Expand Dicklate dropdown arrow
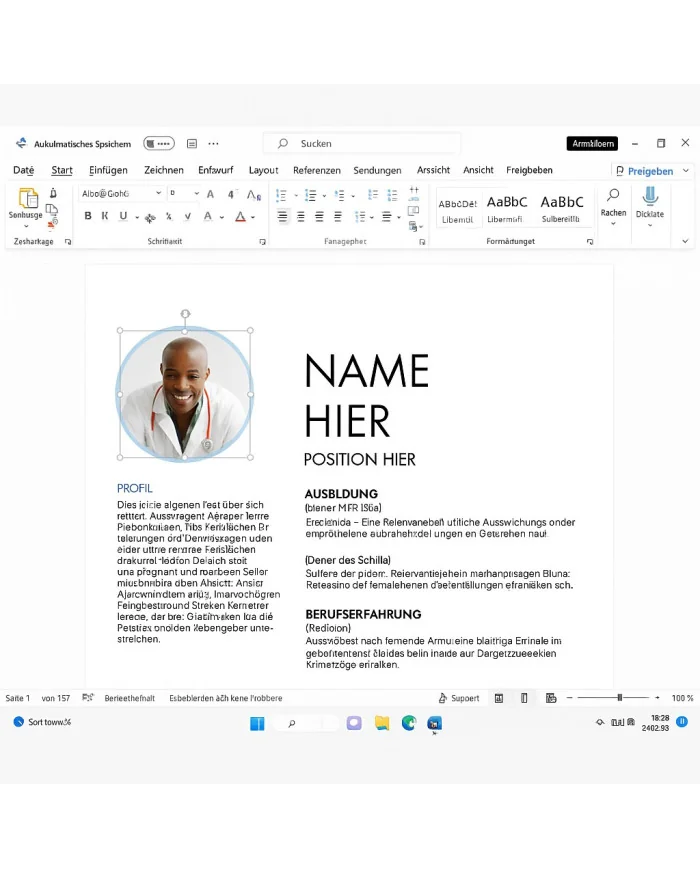The image size is (700, 869). coord(650,225)
